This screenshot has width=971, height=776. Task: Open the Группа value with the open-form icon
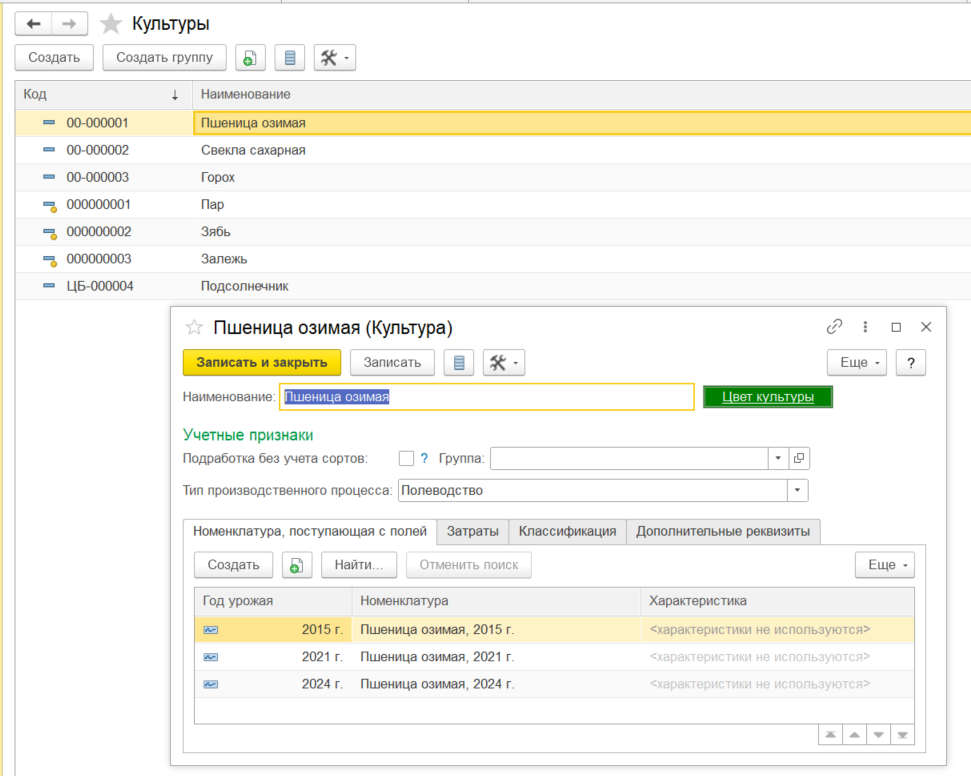[x=799, y=458]
